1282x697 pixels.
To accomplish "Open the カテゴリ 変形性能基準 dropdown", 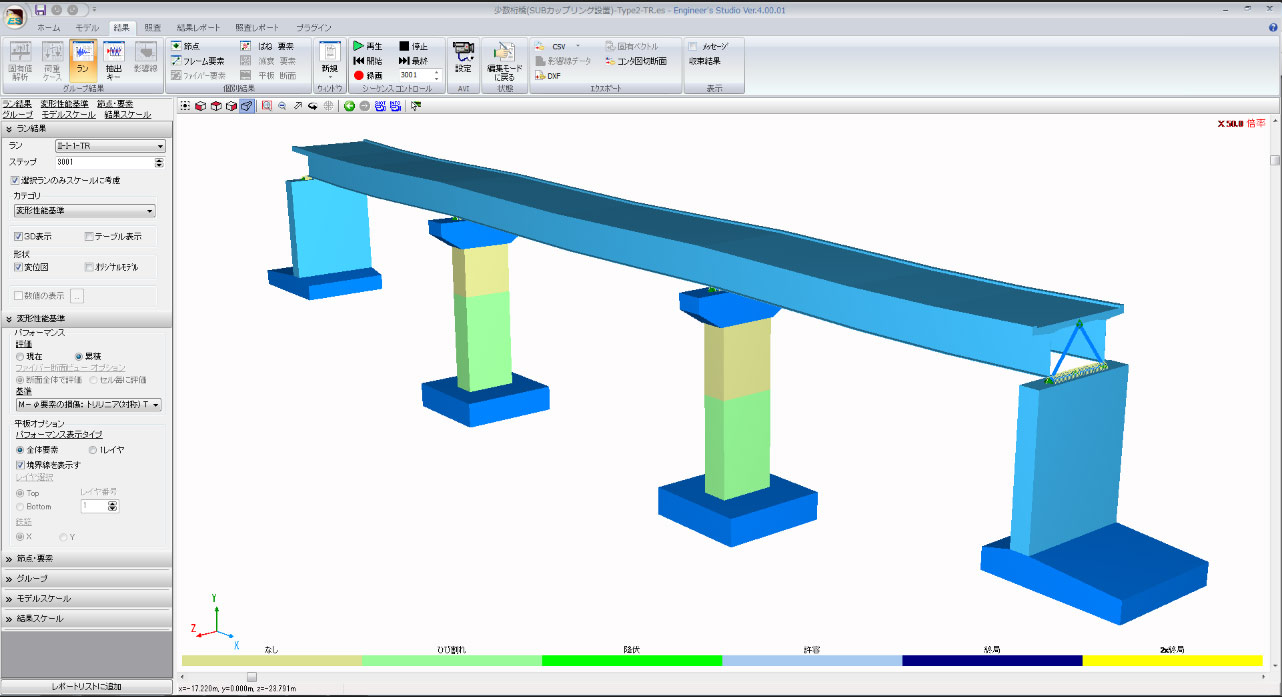I will point(84,211).
